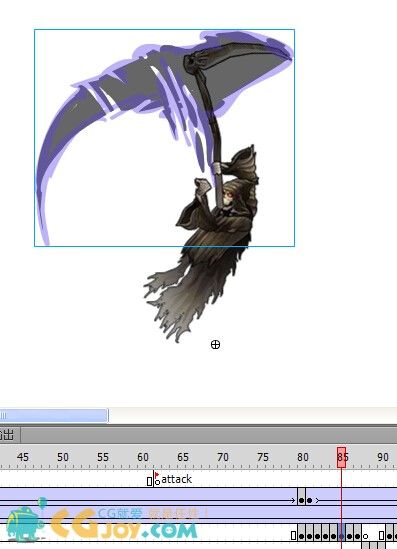Select the keyframe dot at frame 80 in the purple layer
This screenshot has width=397, height=549.
point(301,500)
